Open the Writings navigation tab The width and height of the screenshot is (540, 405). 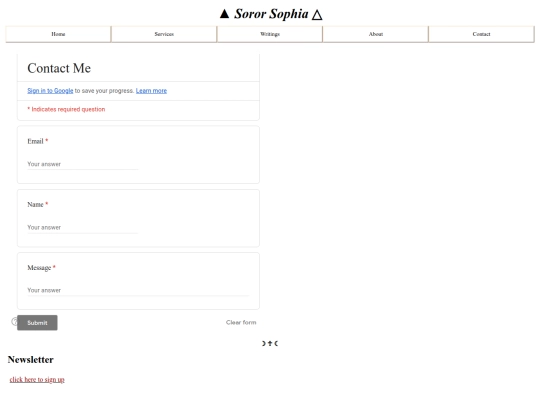(270, 34)
